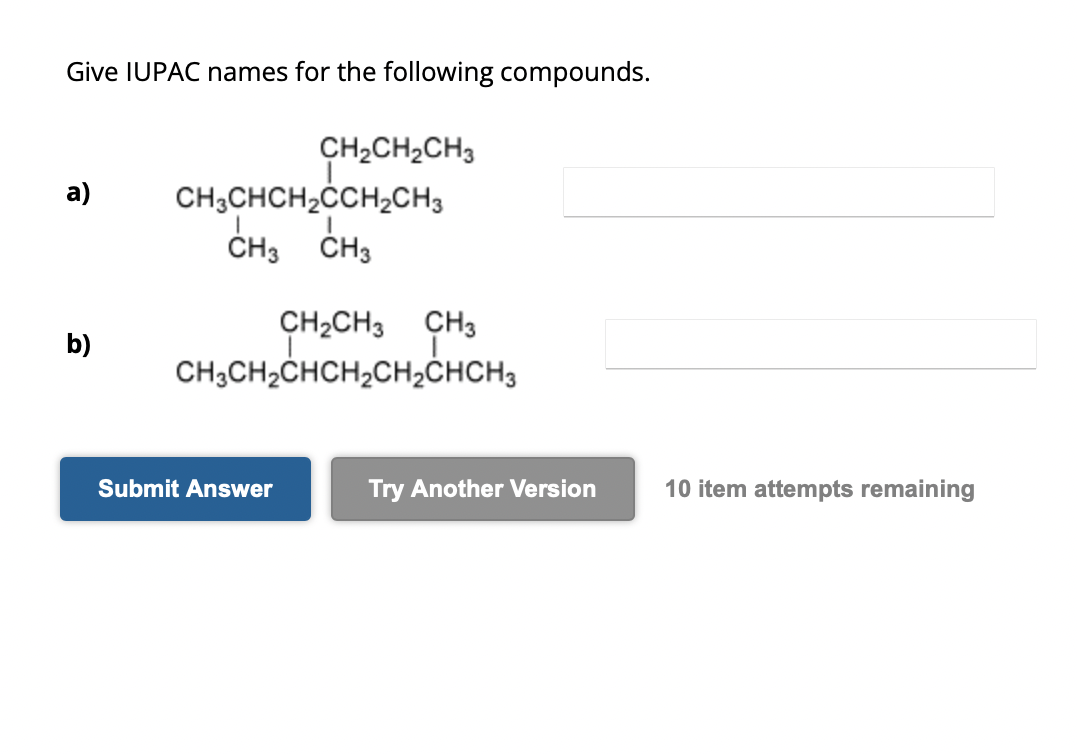
Task: Click the gray Try Another Version button
Action: [482, 489]
